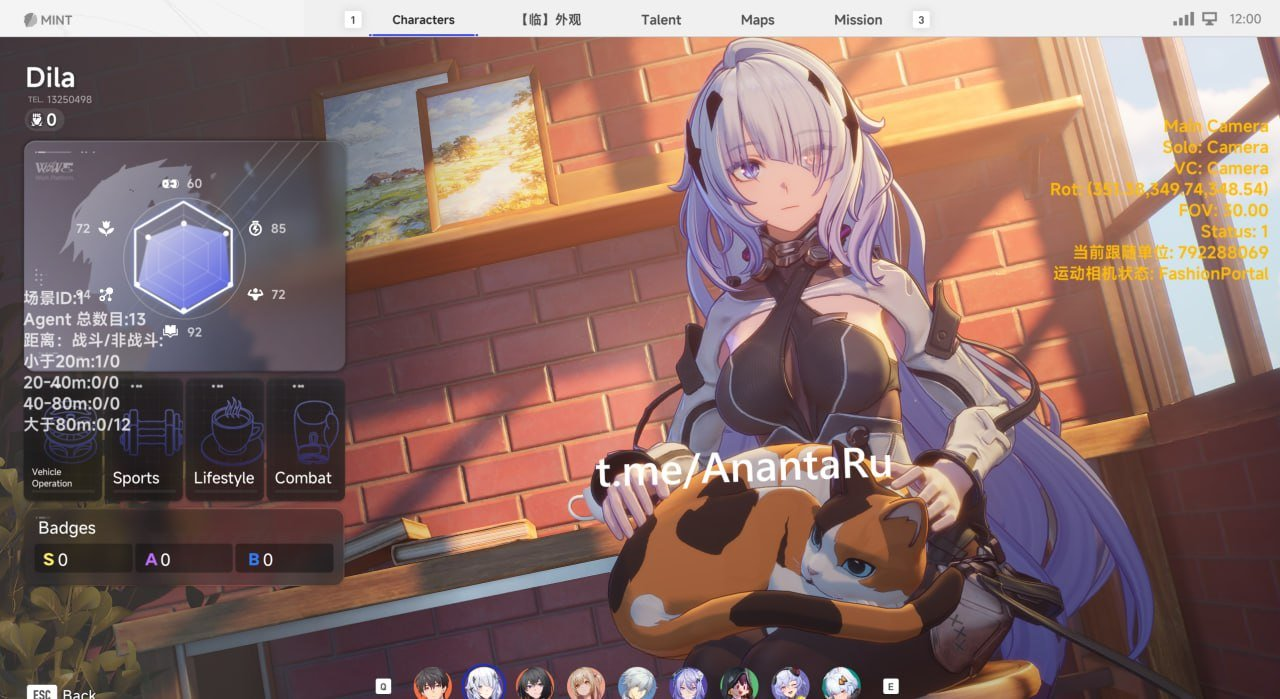Select the white-haired portrait with orange hairclip
1280x699 pixels.
pos(841,685)
